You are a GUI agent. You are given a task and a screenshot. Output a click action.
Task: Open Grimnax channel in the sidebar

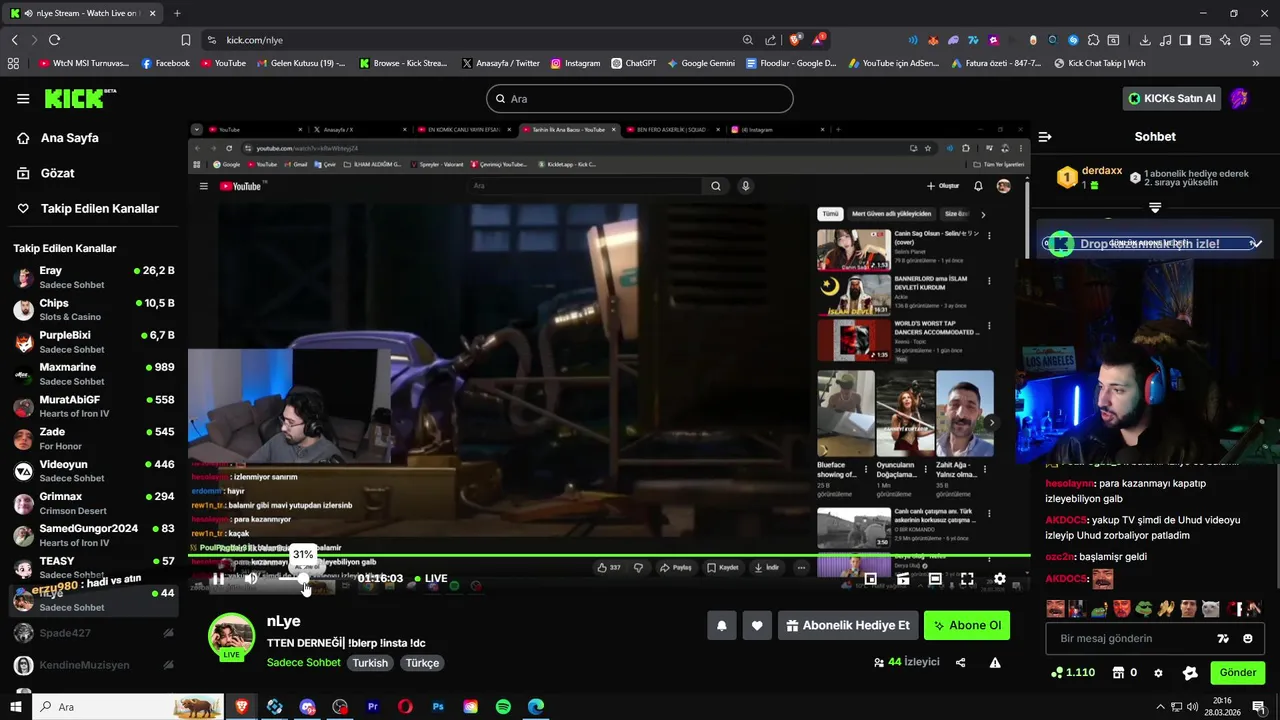[94, 503]
